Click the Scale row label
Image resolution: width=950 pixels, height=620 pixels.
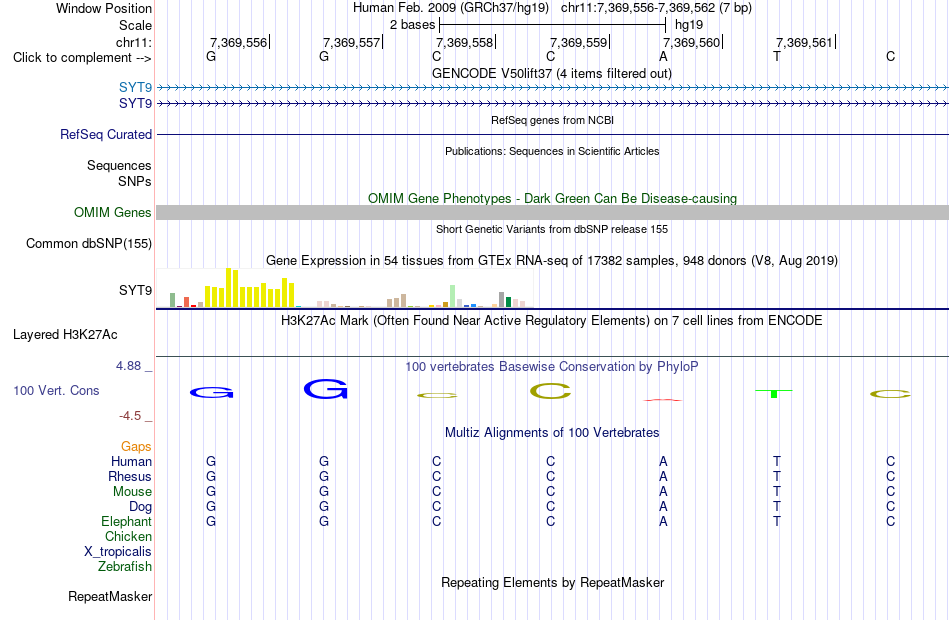coord(135,25)
